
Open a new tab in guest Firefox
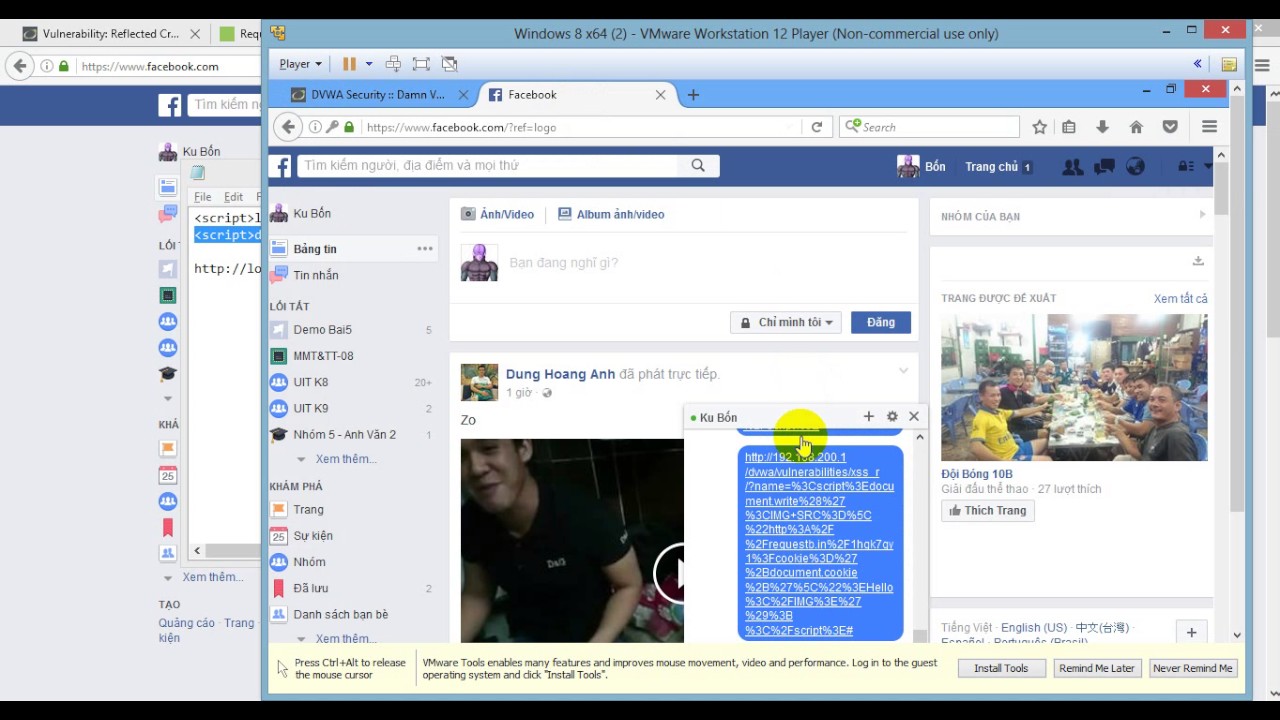[x=693, y=95]
